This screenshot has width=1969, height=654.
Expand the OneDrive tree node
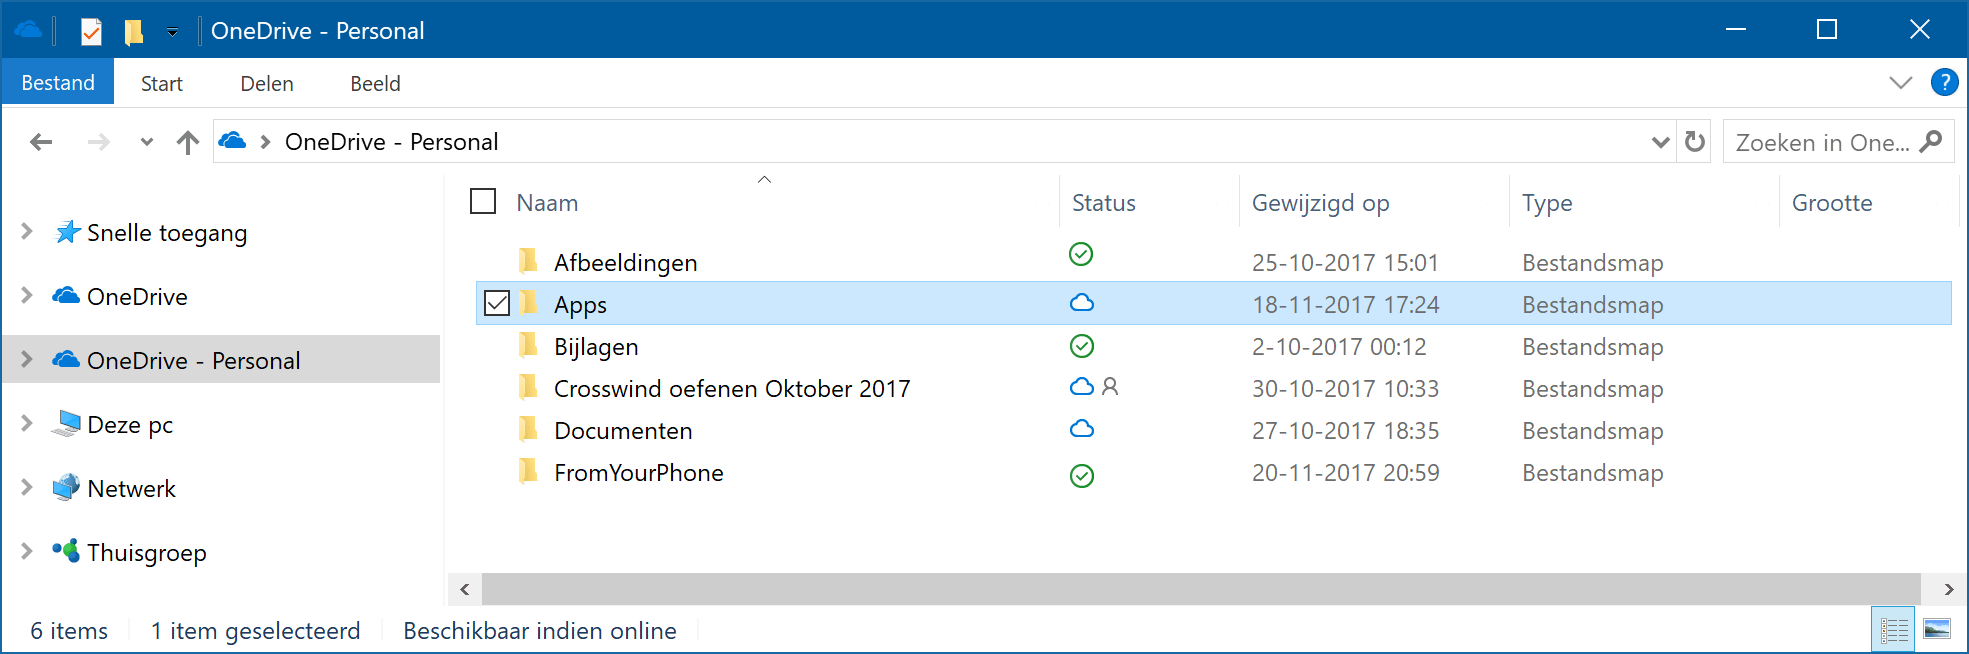click(x=27, y=296)
